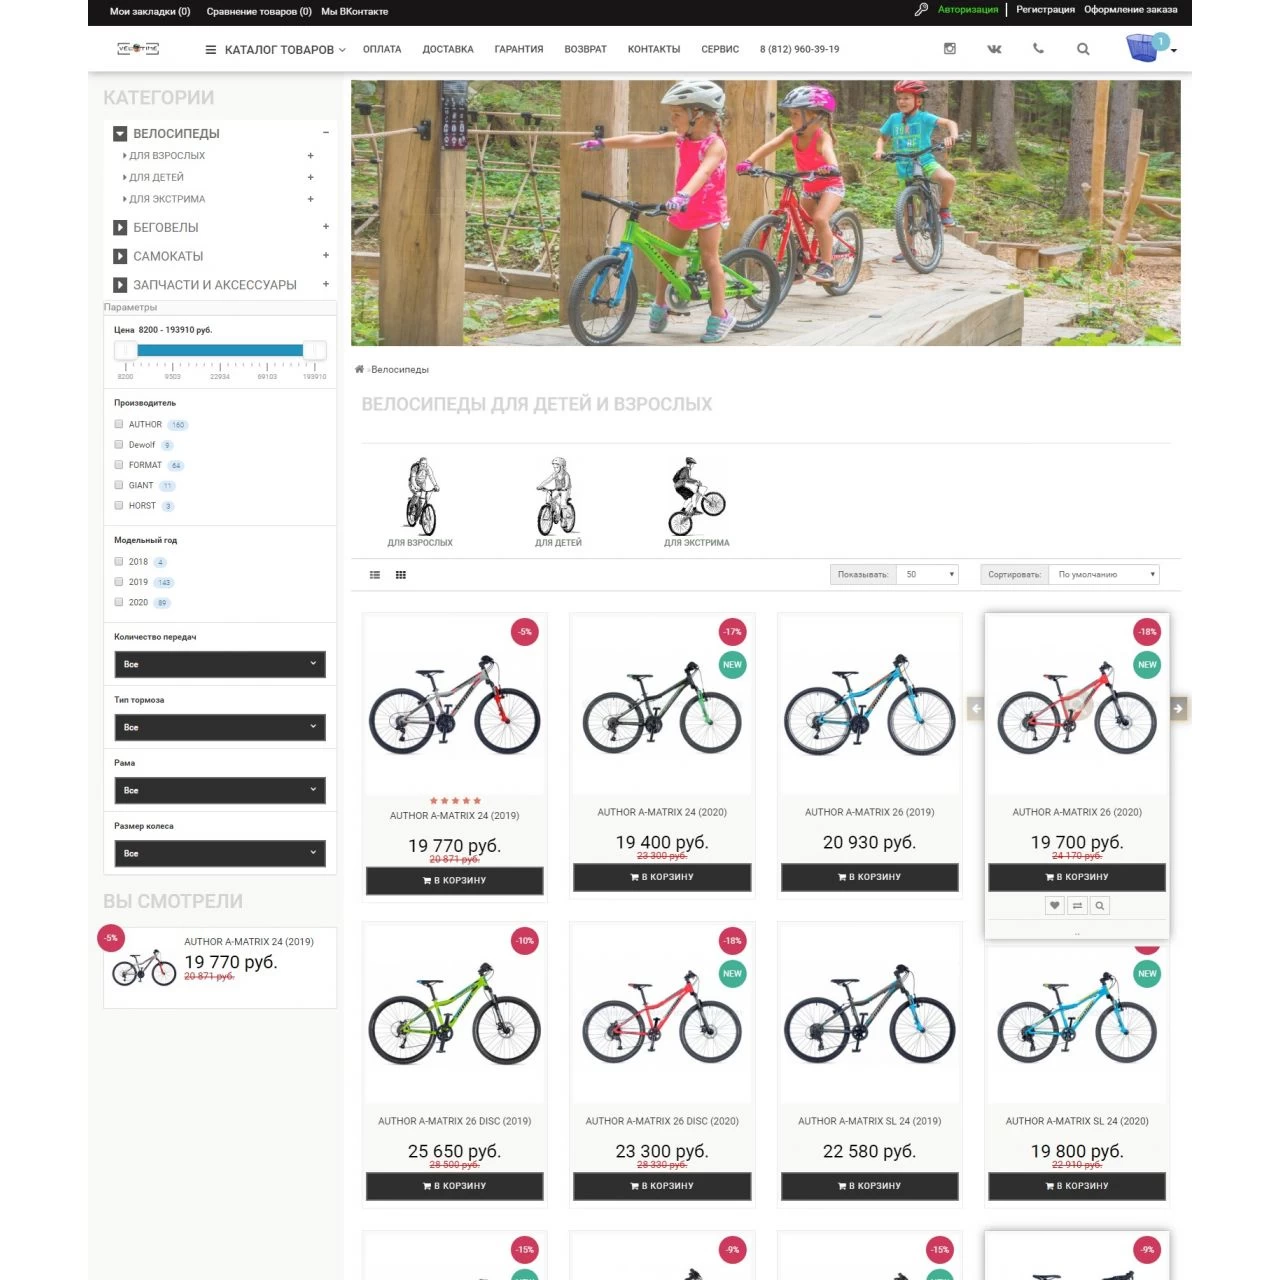The image size is (1280, 1280).
Task: Tick the AUTHOR manufacturer checkbox
Action: [119, 424]
